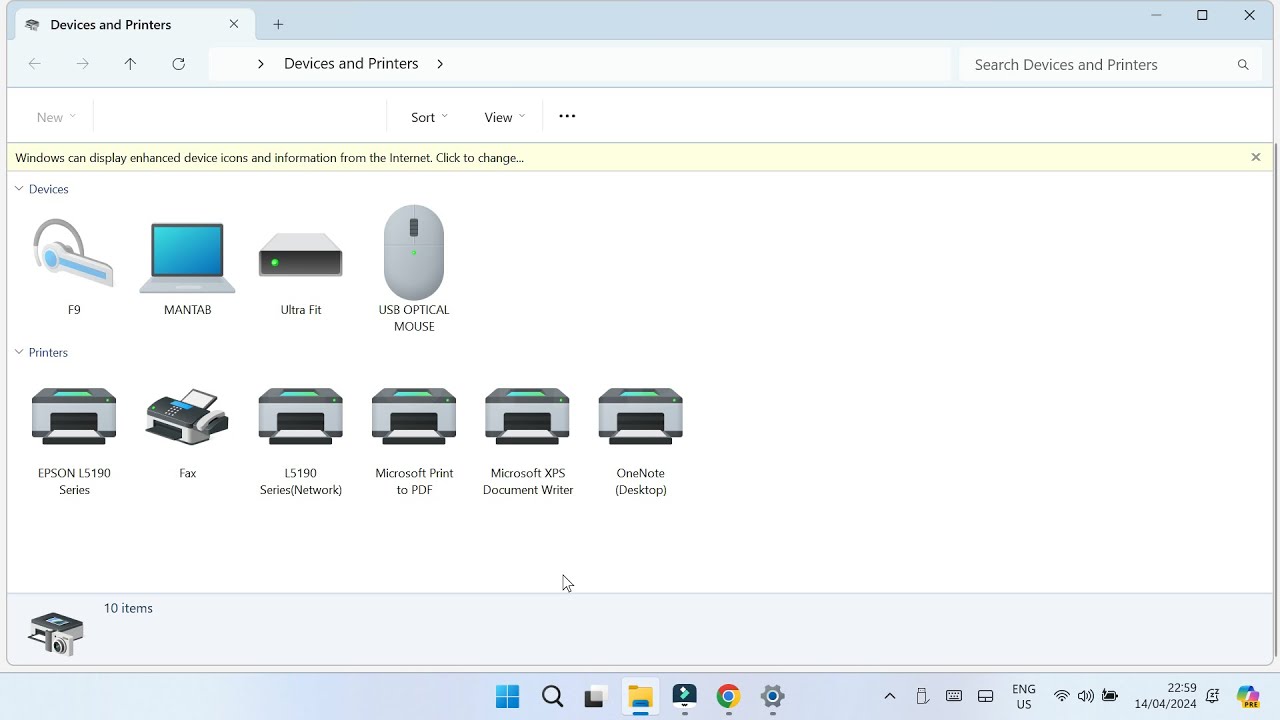
Task: Add a new Explorer tab
Action: pyautogui.click(x=278, y=24)
